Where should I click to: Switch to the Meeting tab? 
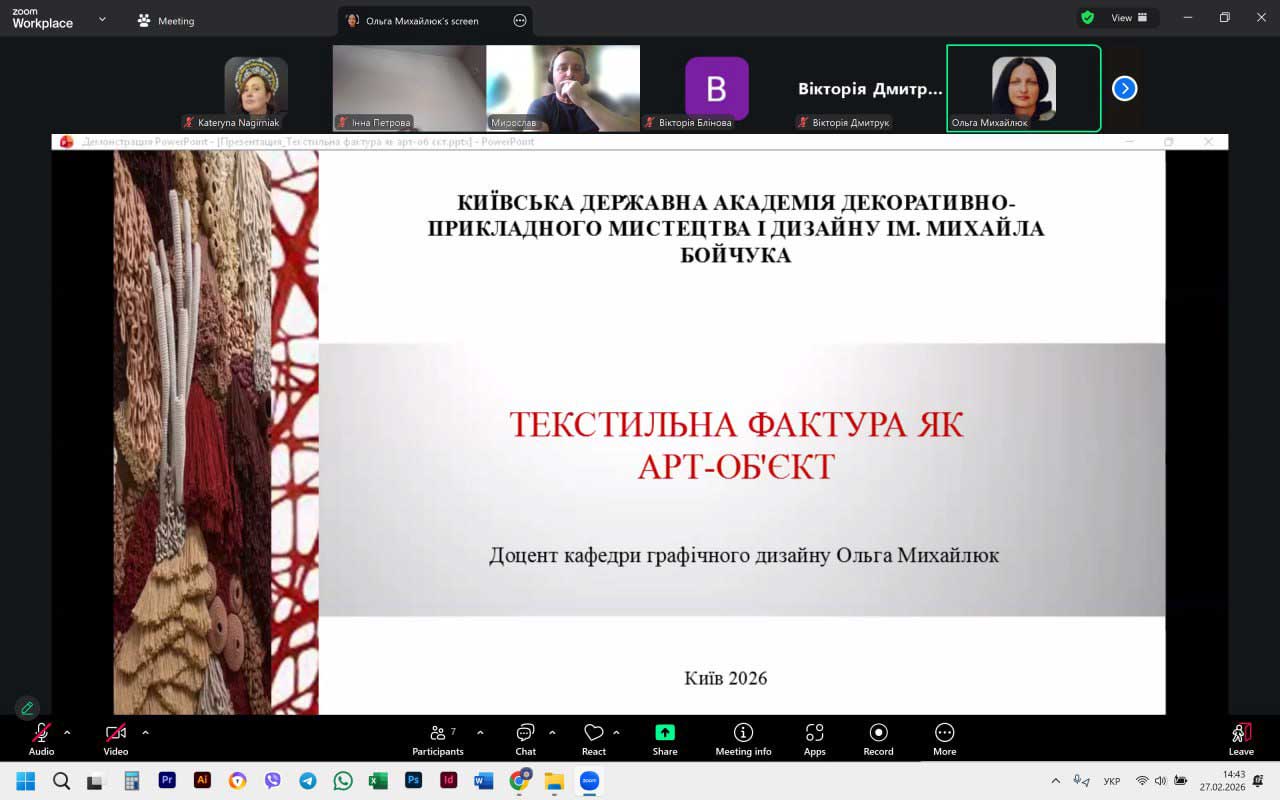click(x=166, y=21)
